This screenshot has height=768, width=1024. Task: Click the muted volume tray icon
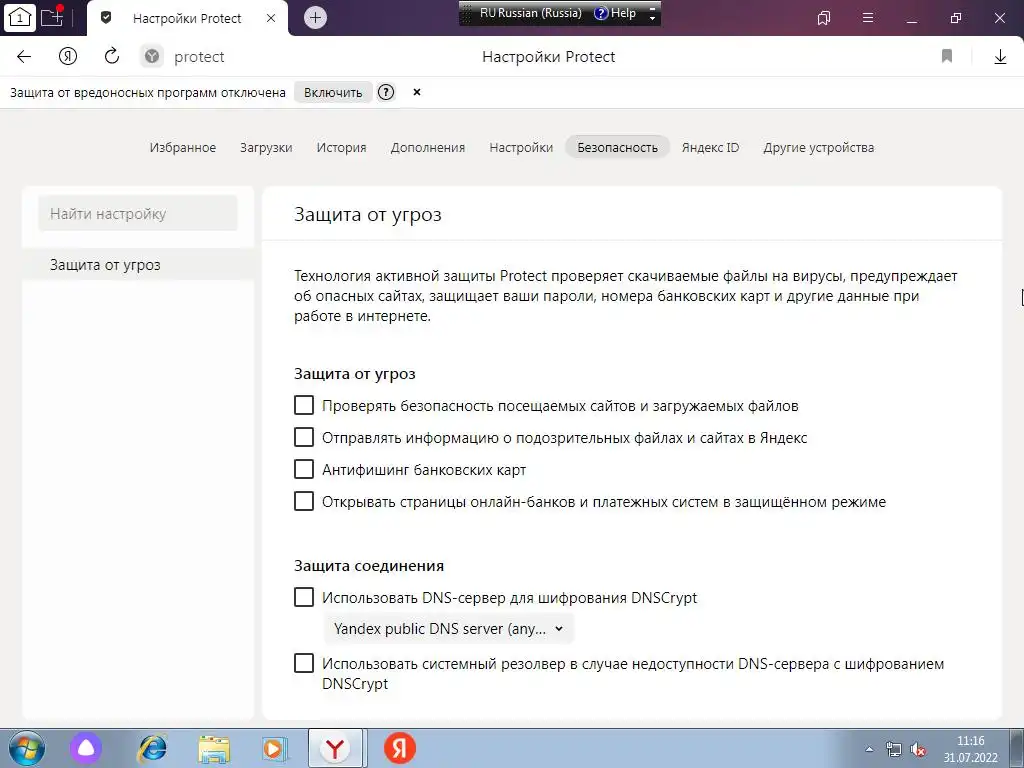click(918, 749)
